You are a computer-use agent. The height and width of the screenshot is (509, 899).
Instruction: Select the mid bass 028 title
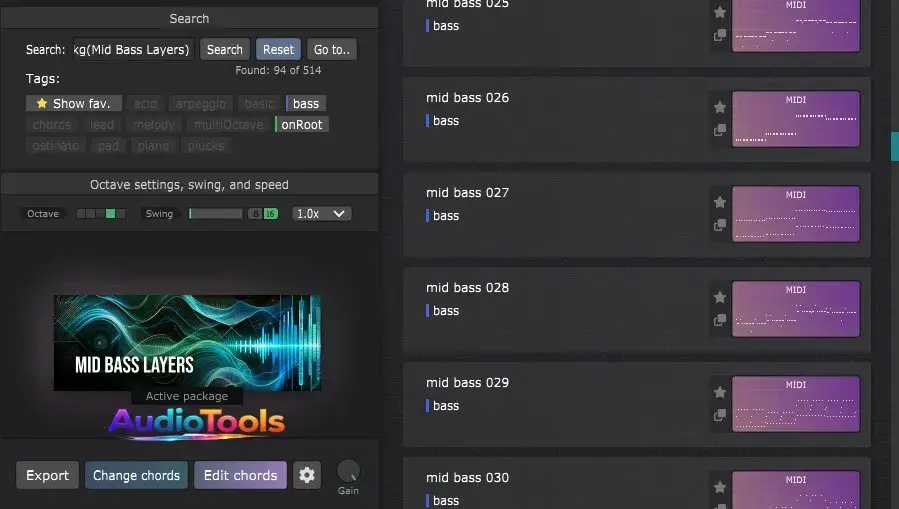467,288
